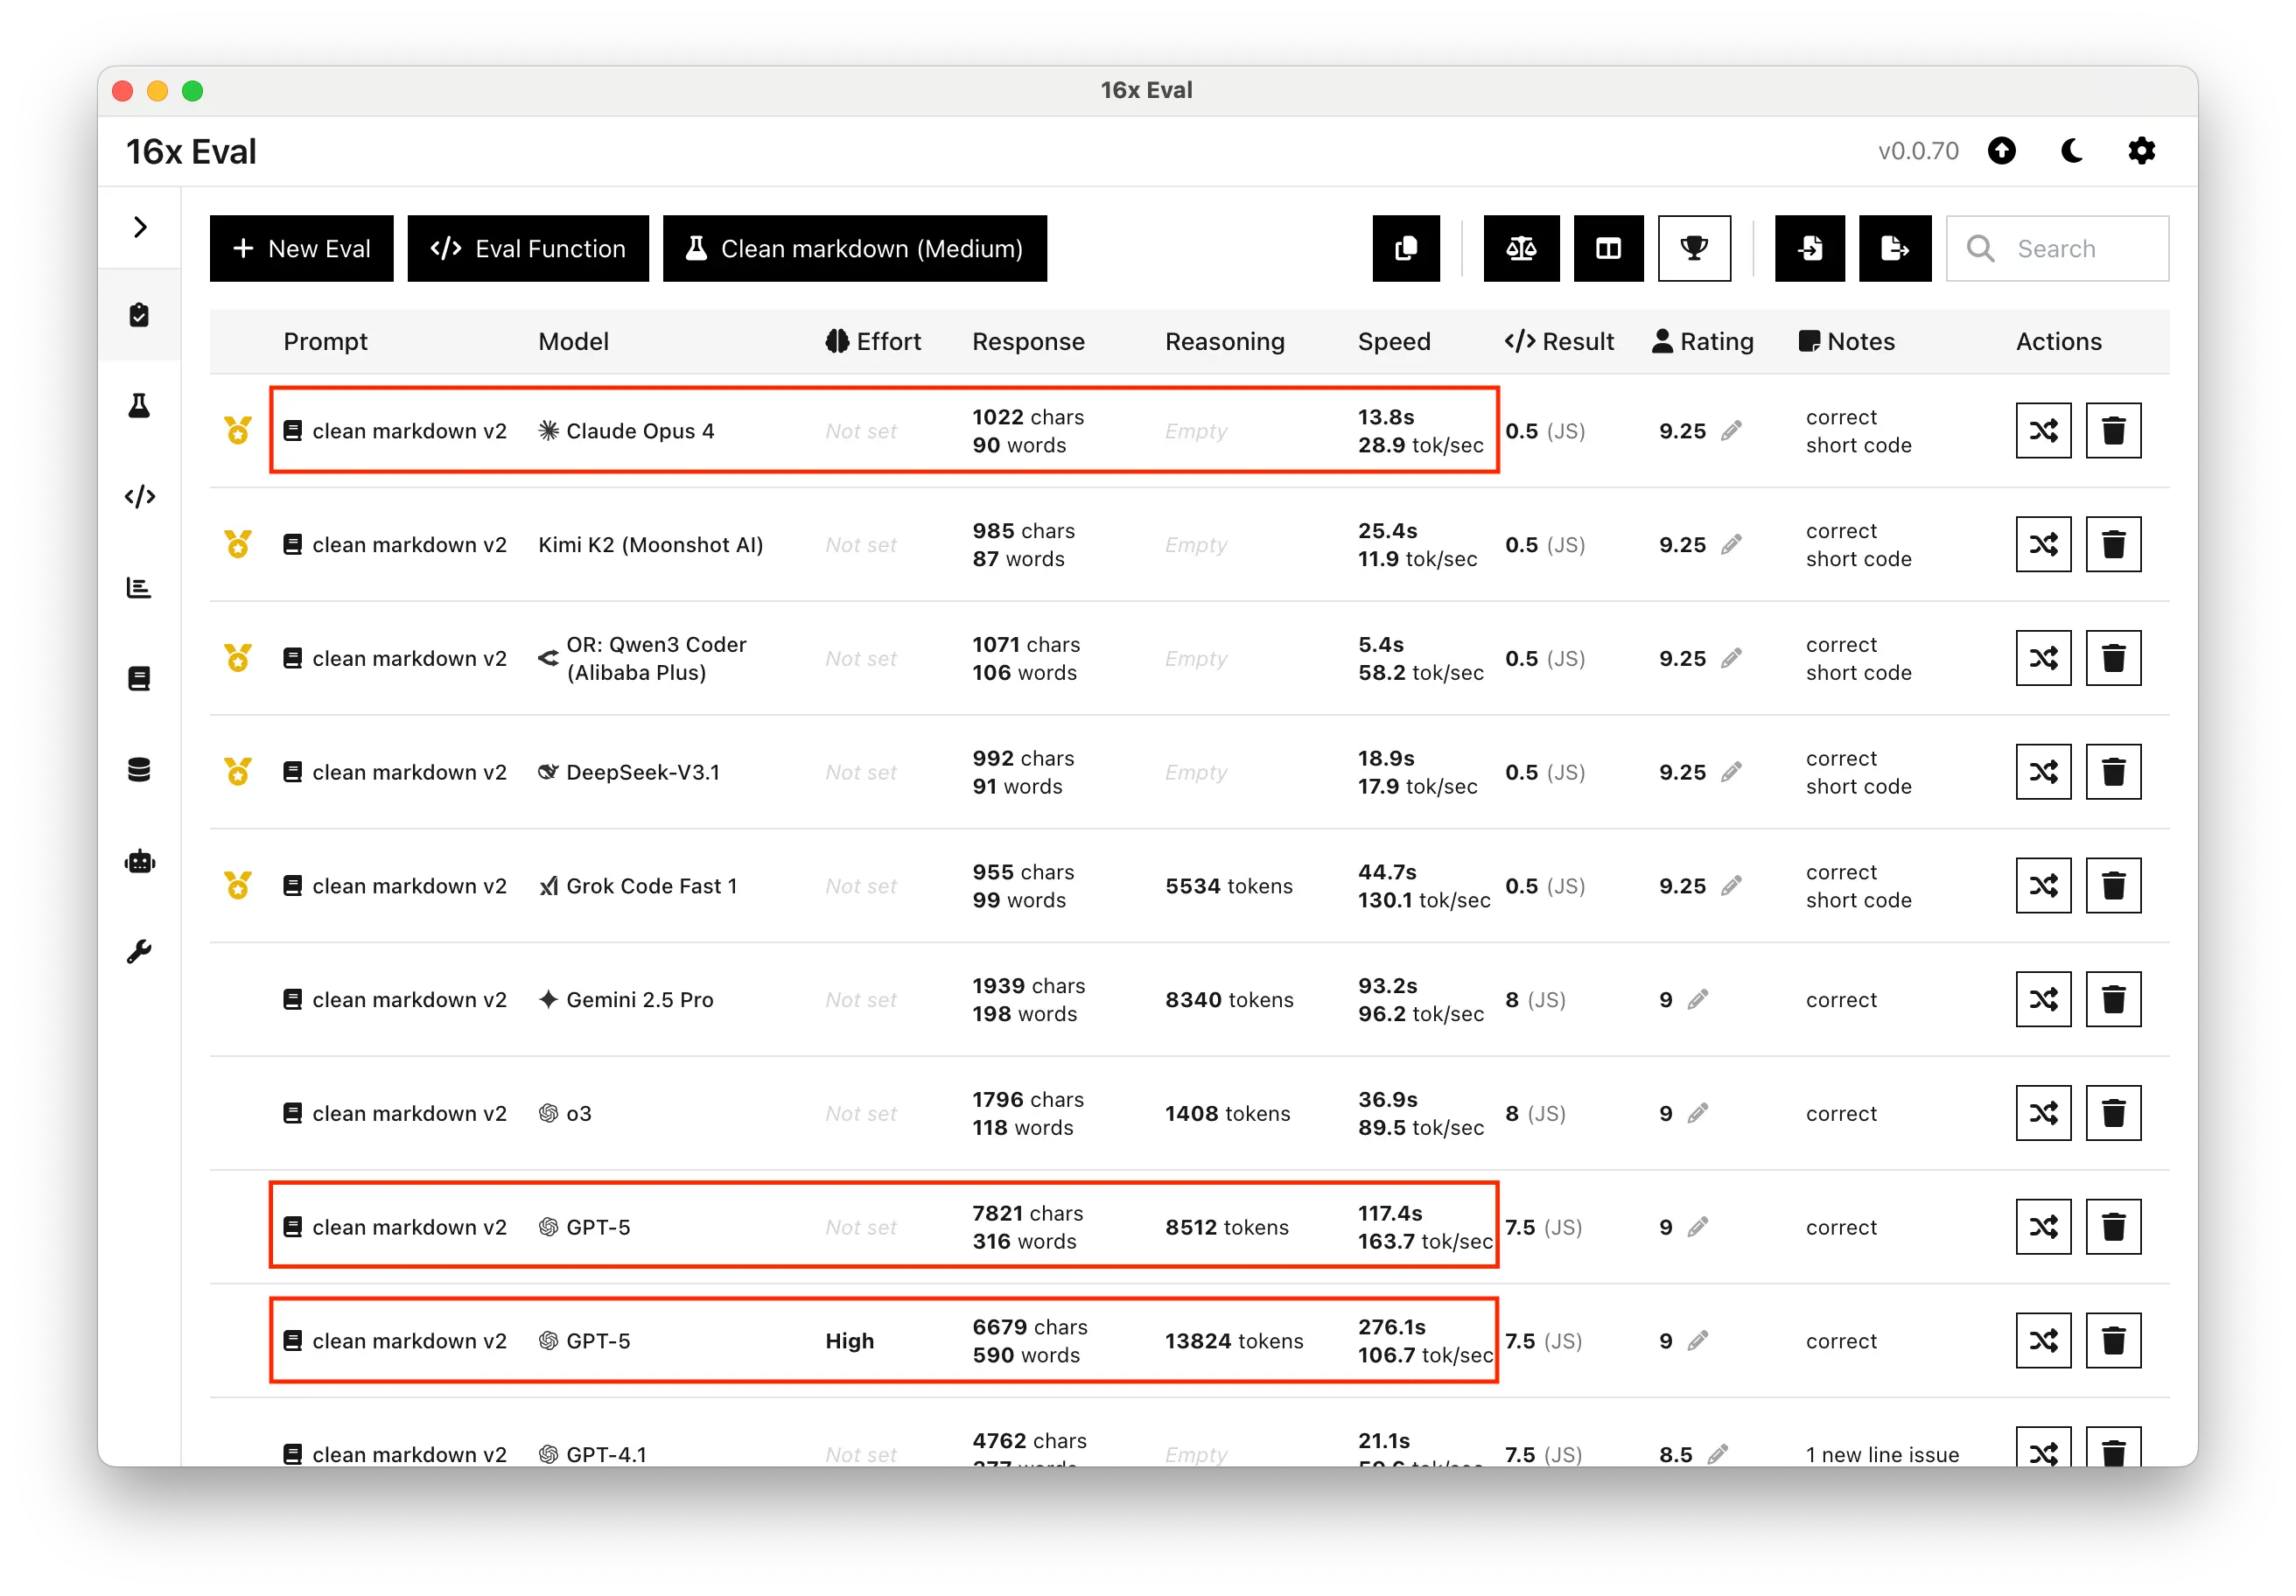Click shuffle rerun icon for o3 row
Image resolution: width=2296 pixels, height=1596 pixels.
click(2043, 1113)
